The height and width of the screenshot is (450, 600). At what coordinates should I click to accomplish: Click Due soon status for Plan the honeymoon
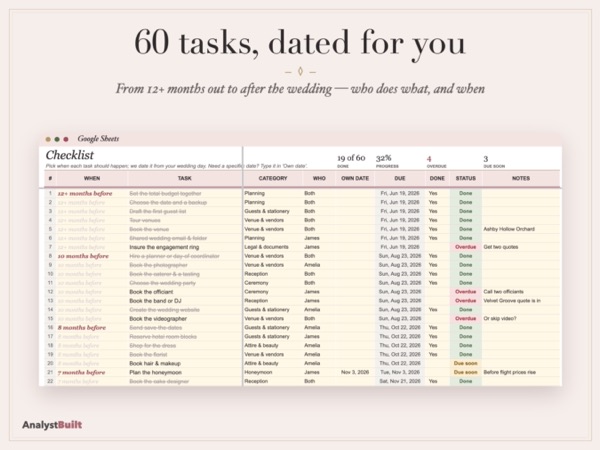point(466,372)
